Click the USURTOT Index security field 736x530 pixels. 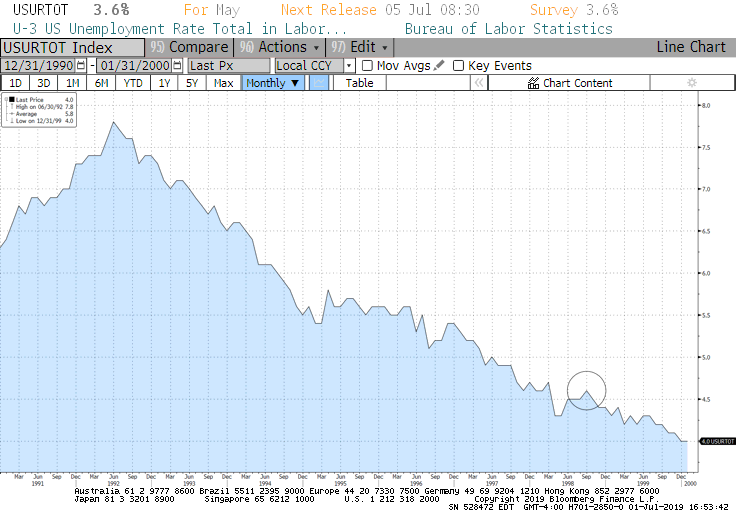click(72, 47)
